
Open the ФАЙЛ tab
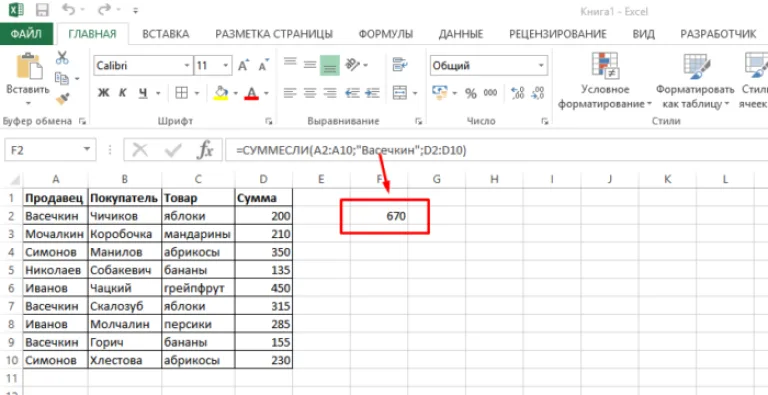[x=26, y=34]
